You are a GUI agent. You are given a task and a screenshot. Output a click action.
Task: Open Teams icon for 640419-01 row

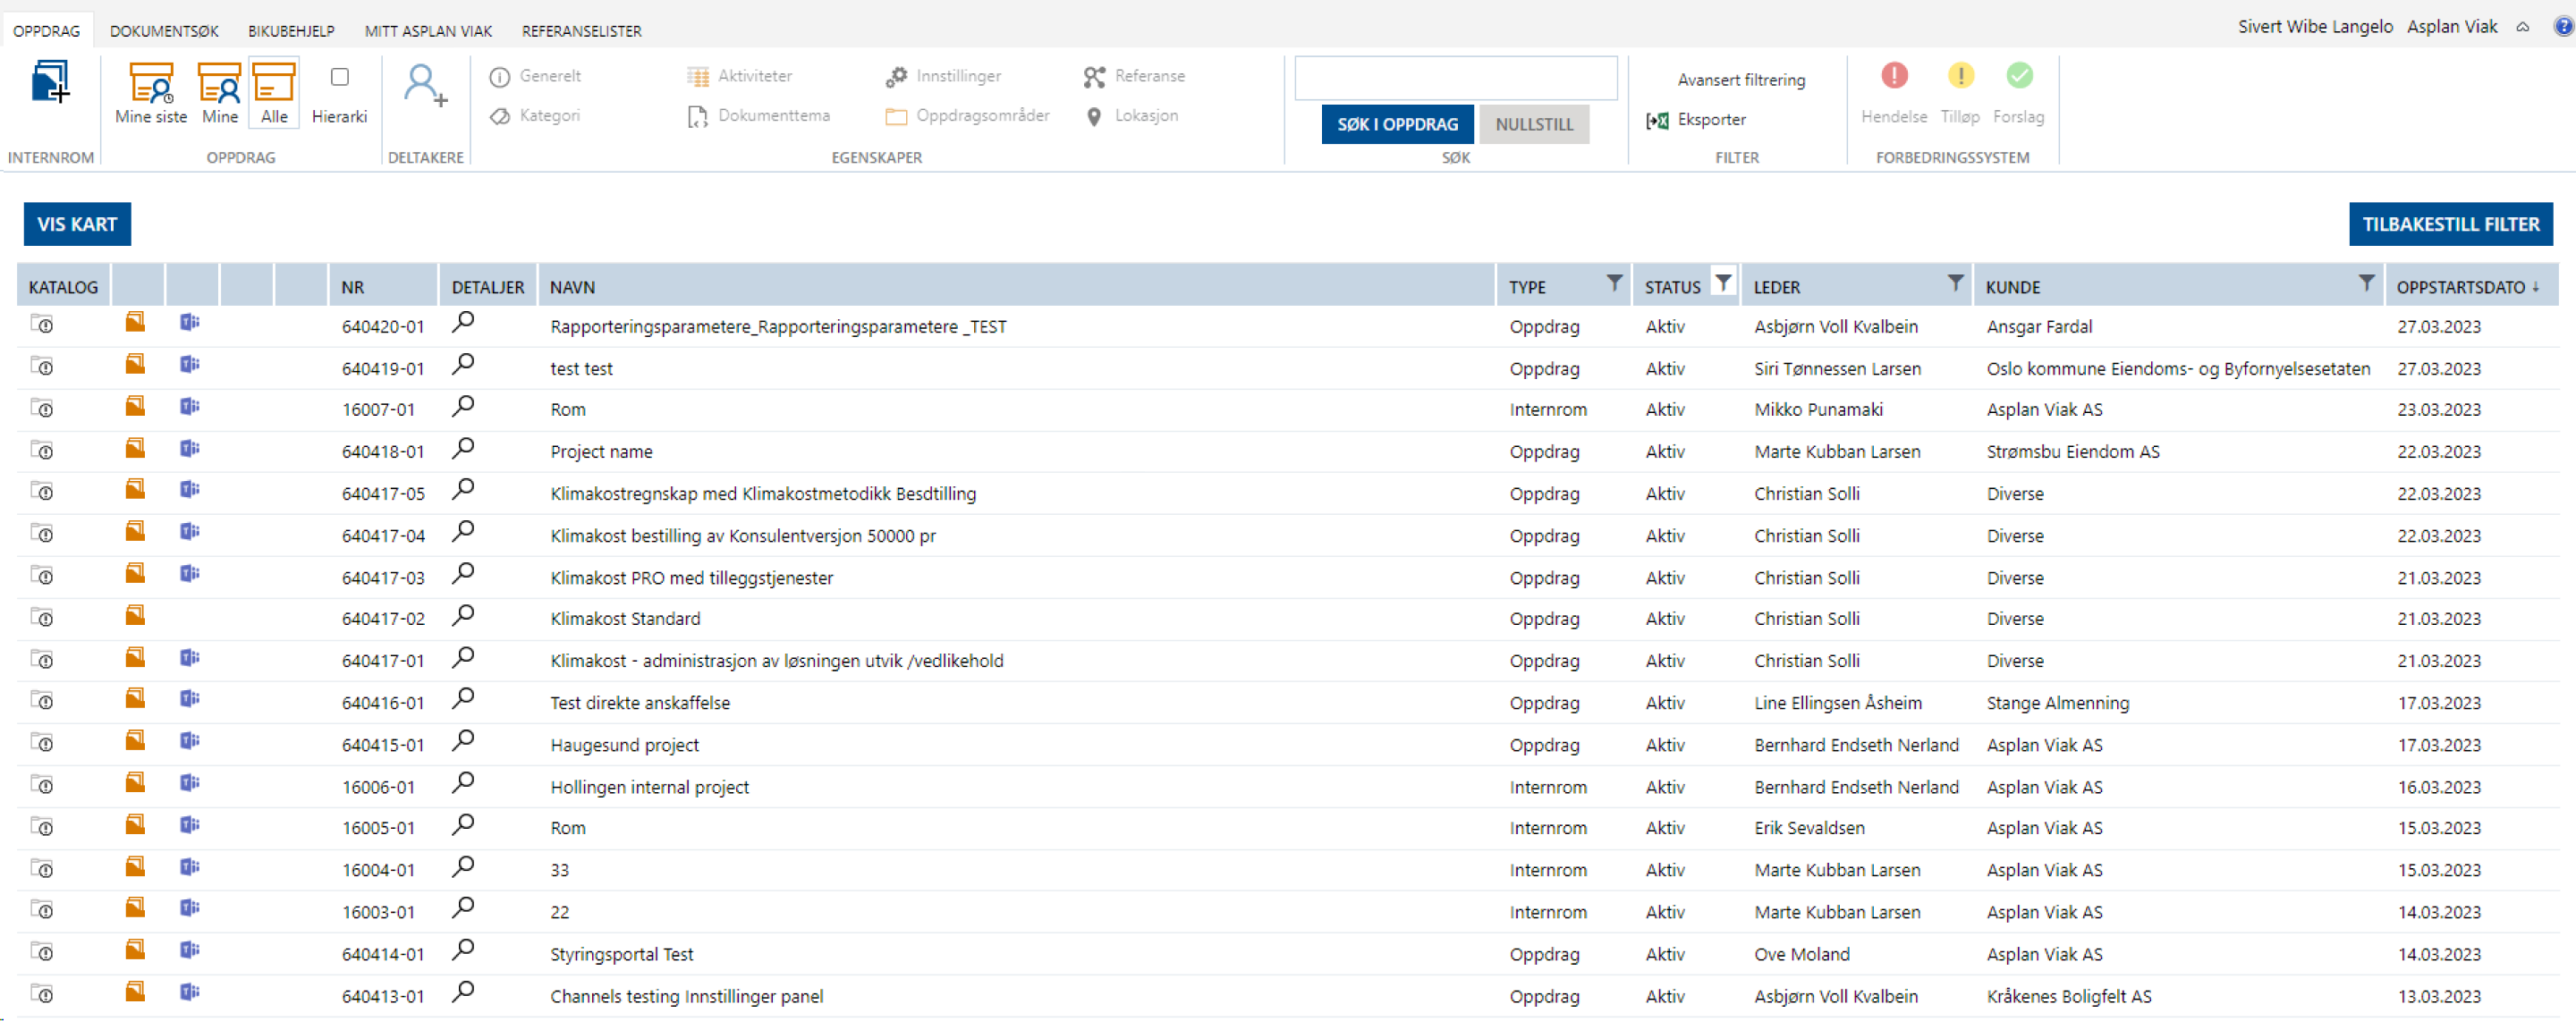pos(190,364)
